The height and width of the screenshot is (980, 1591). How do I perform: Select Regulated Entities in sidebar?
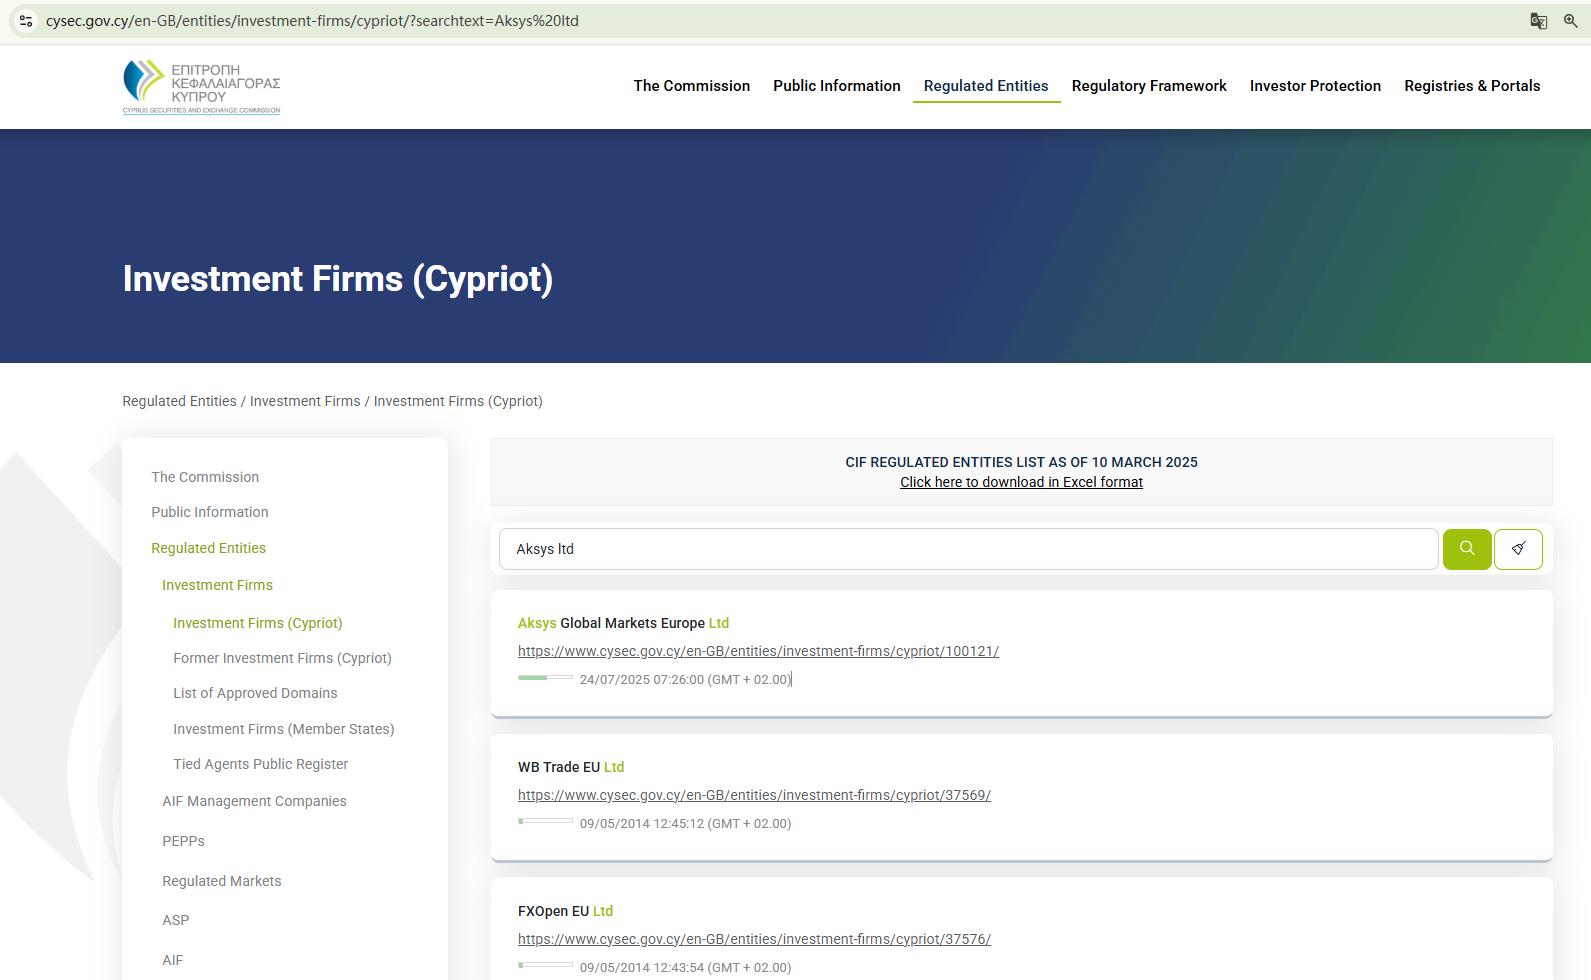(x=208, y=548)
